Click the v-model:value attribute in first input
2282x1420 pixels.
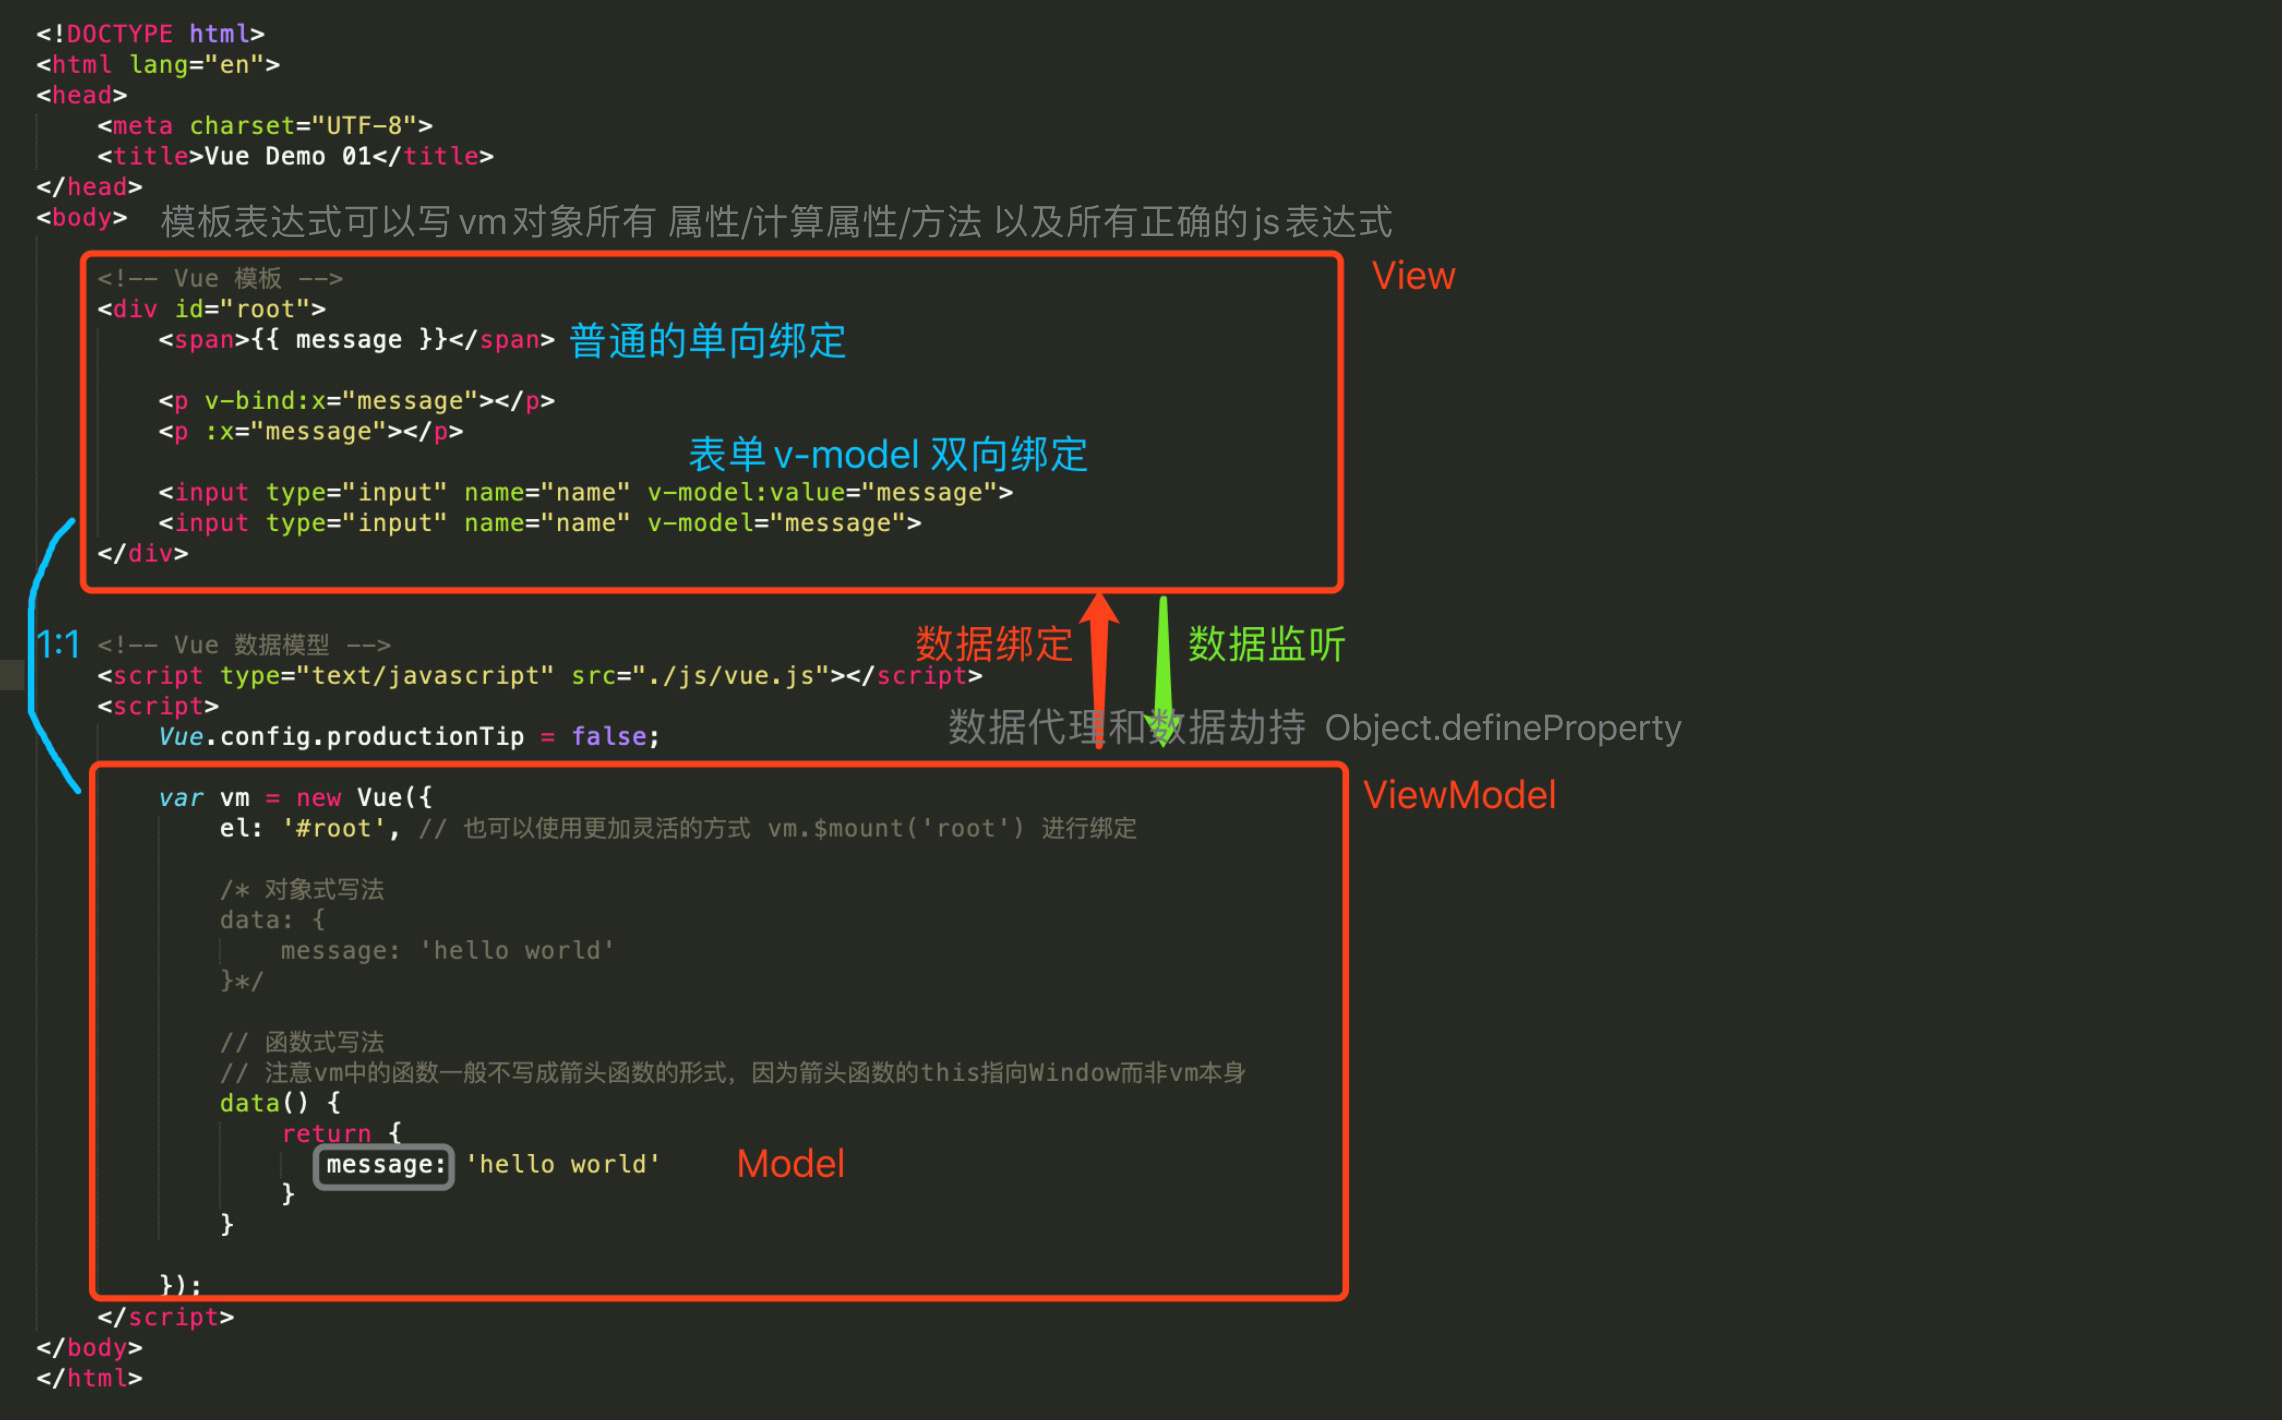pyautogui.click(x=745, y=493)
